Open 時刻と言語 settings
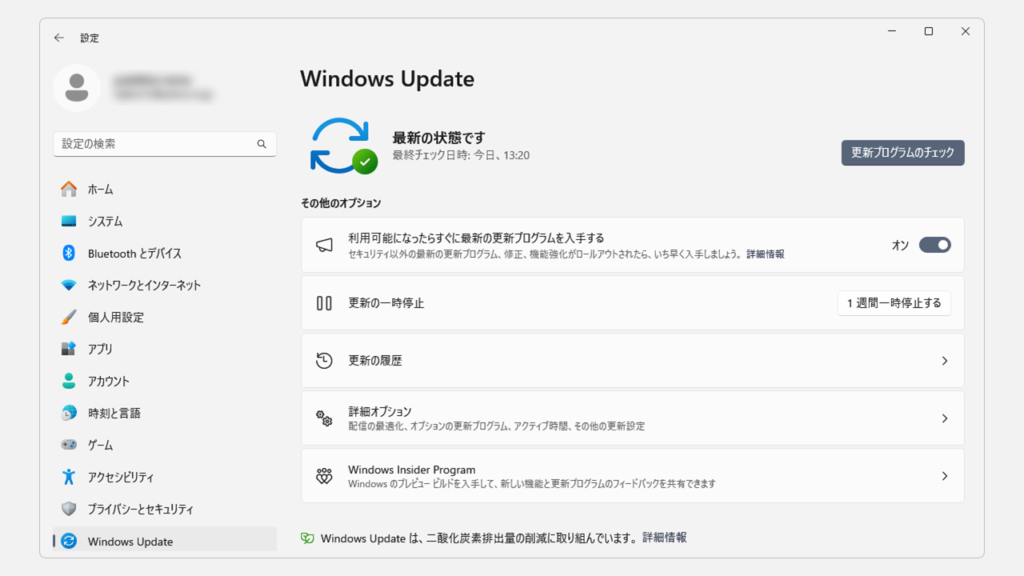The width and height of the screenshot is (1024, 576). [165, 413]
